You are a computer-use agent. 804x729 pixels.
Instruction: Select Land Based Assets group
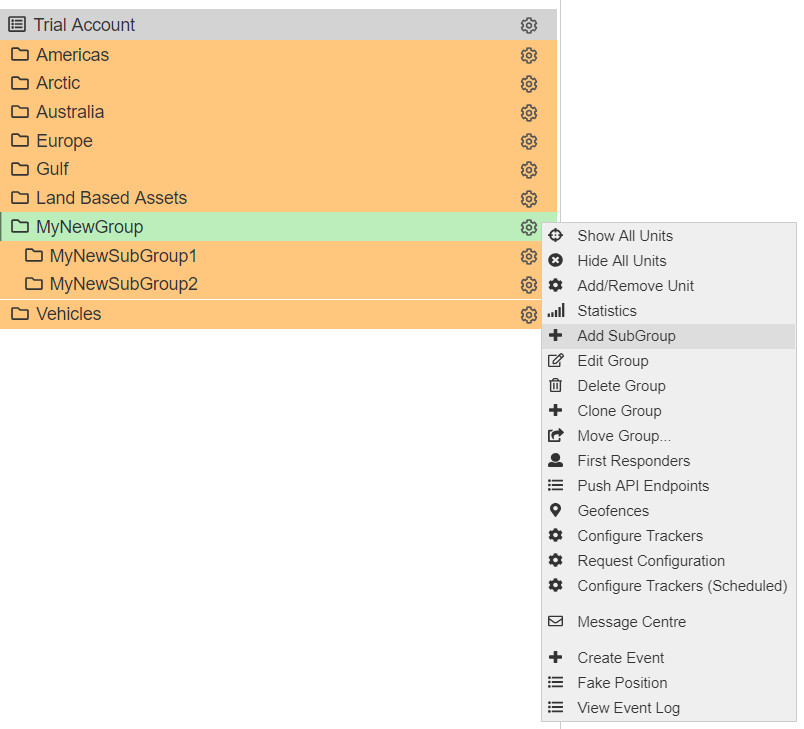coord(278,198)
